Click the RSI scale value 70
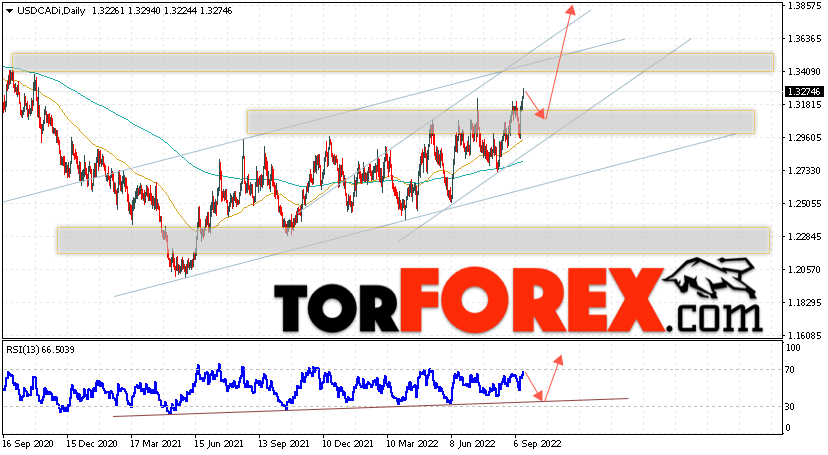This screenshot has width=828, height=455. click(x=790, y=370)
